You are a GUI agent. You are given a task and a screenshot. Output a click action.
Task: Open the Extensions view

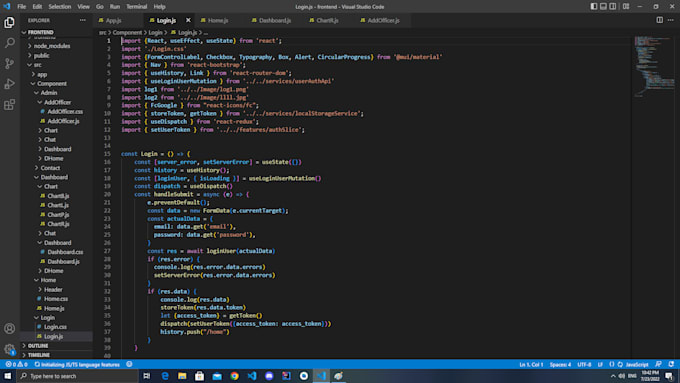pos(9,105)
